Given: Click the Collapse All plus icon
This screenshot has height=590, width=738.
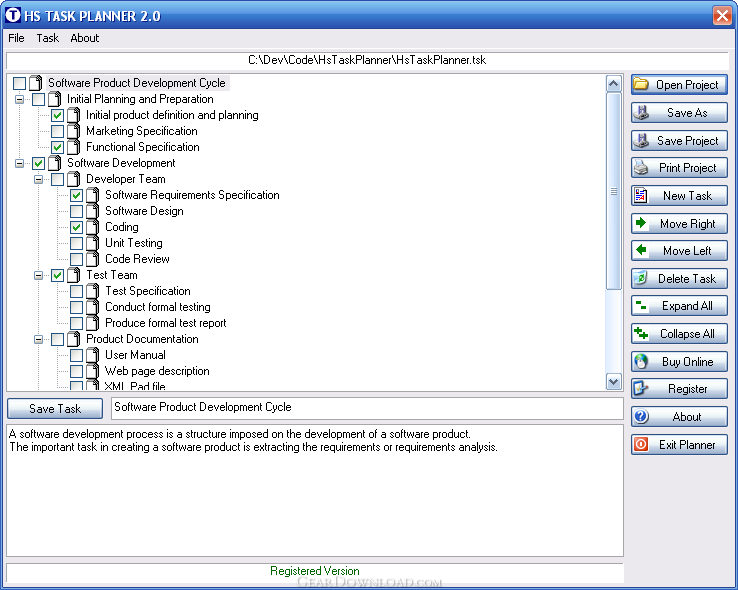Looking at the screenshot, I should (x=641, y=334).
